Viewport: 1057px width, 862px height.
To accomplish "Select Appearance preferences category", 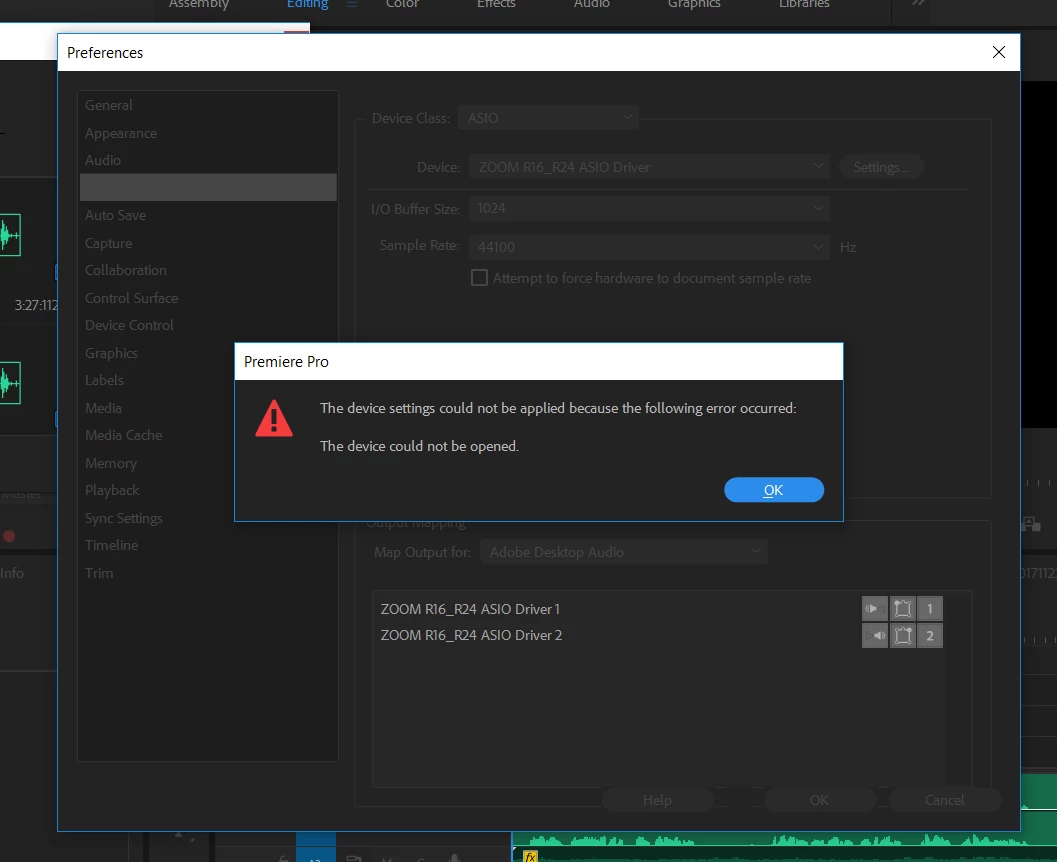I will [x=121, y=133].
